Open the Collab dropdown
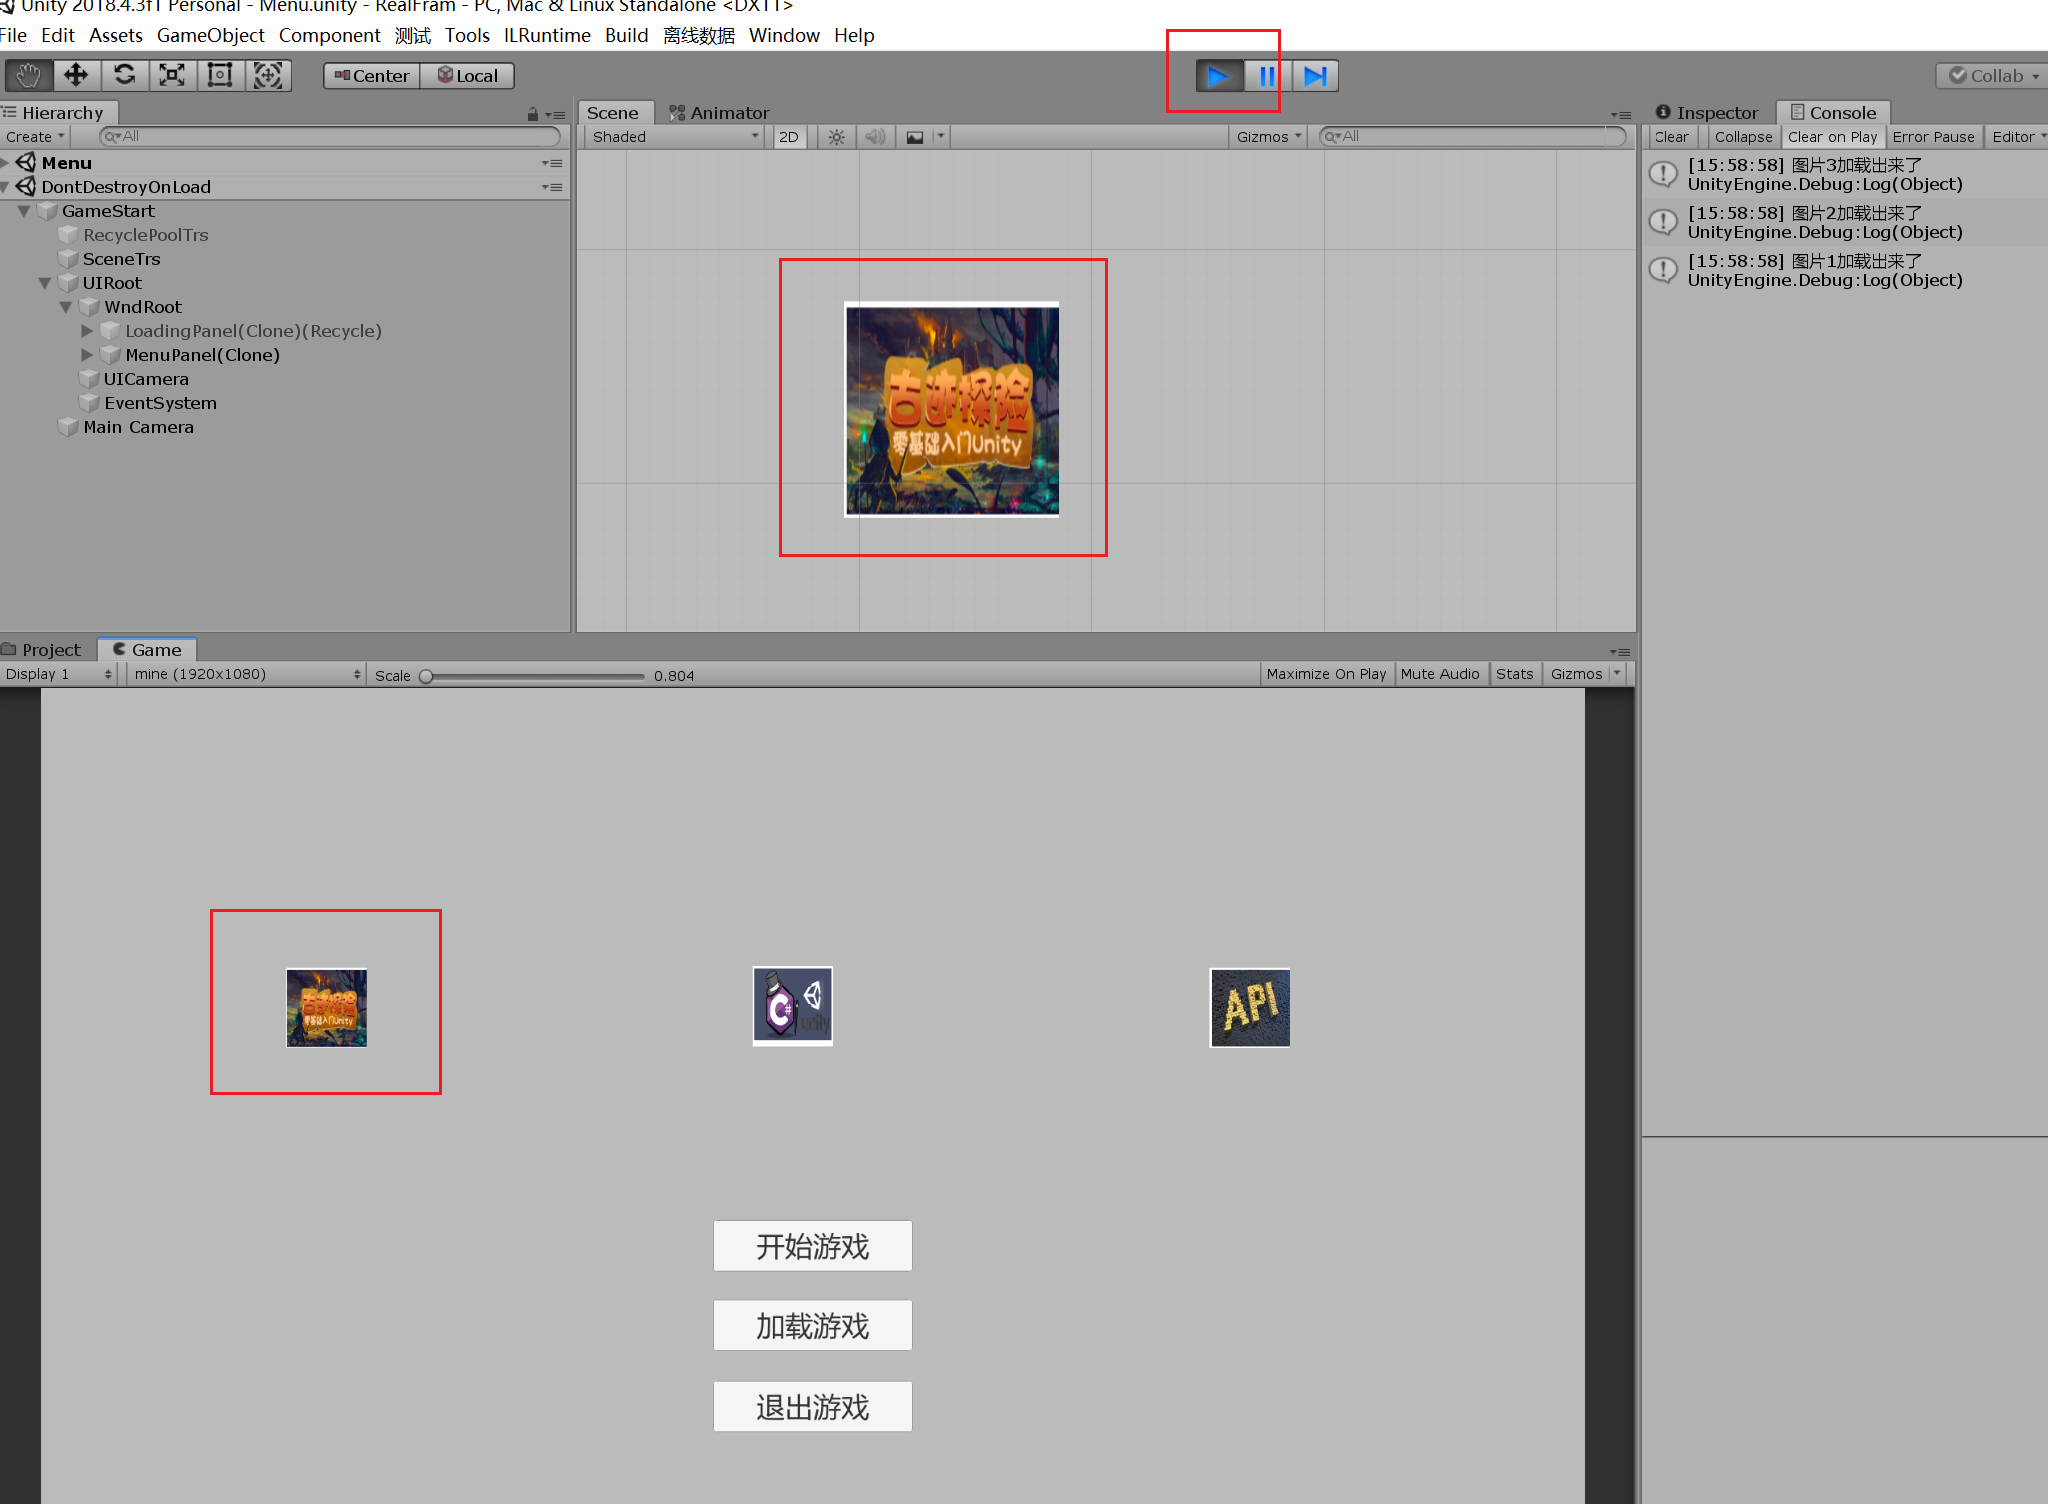Screen dimensions: 2048x1504 point(1992,76)
